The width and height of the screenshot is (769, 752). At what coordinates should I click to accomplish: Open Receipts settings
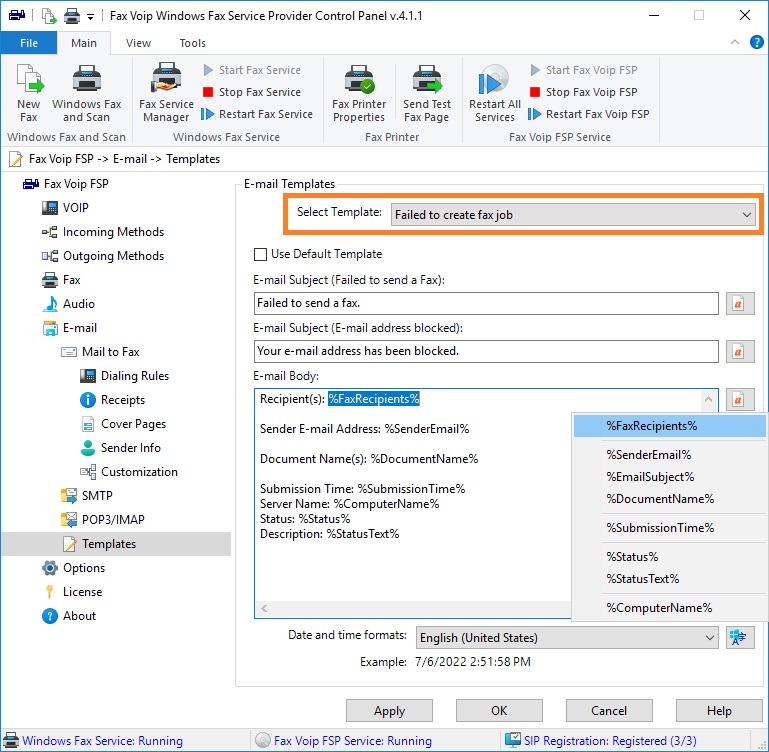113,400
